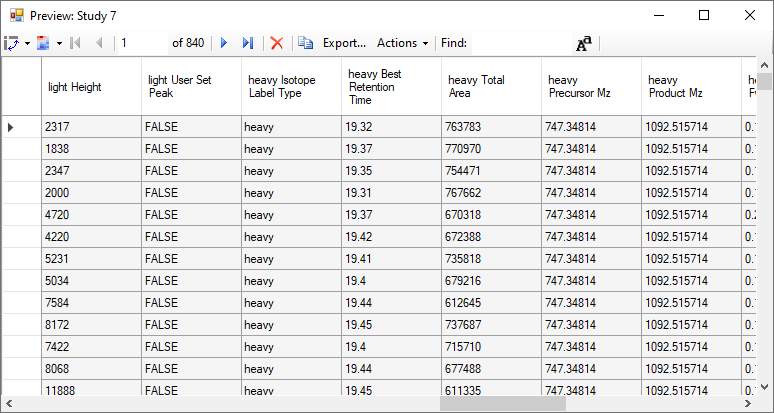Screen dimensions: 774x413
Task: Click the current record number field
Action: point(143,43)
